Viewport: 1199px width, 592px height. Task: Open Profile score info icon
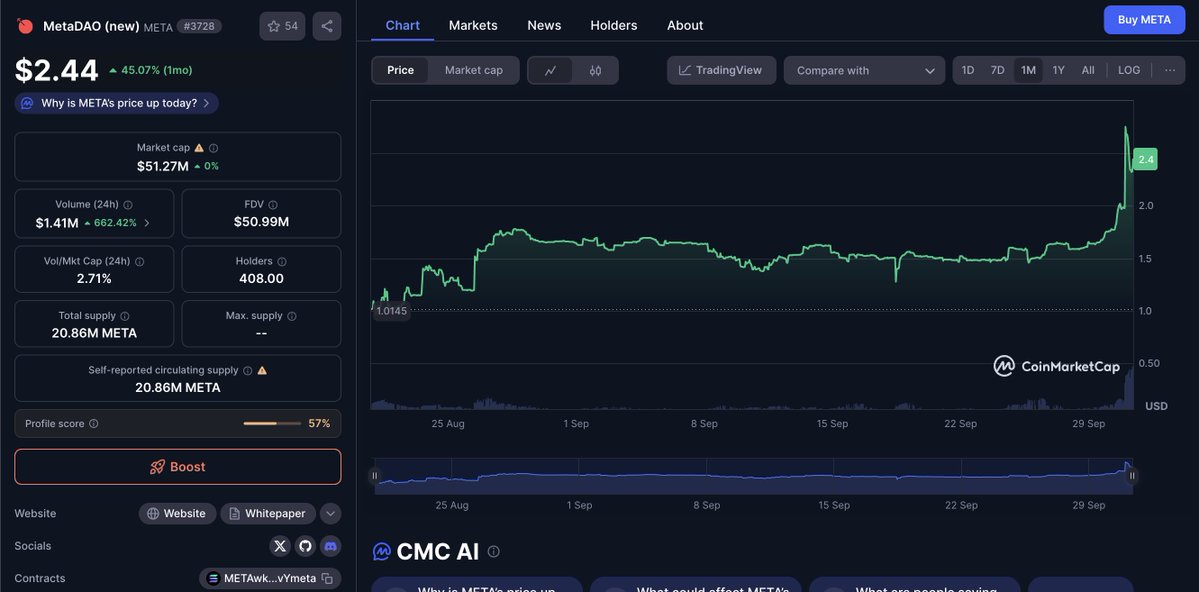tap(93, 424)
